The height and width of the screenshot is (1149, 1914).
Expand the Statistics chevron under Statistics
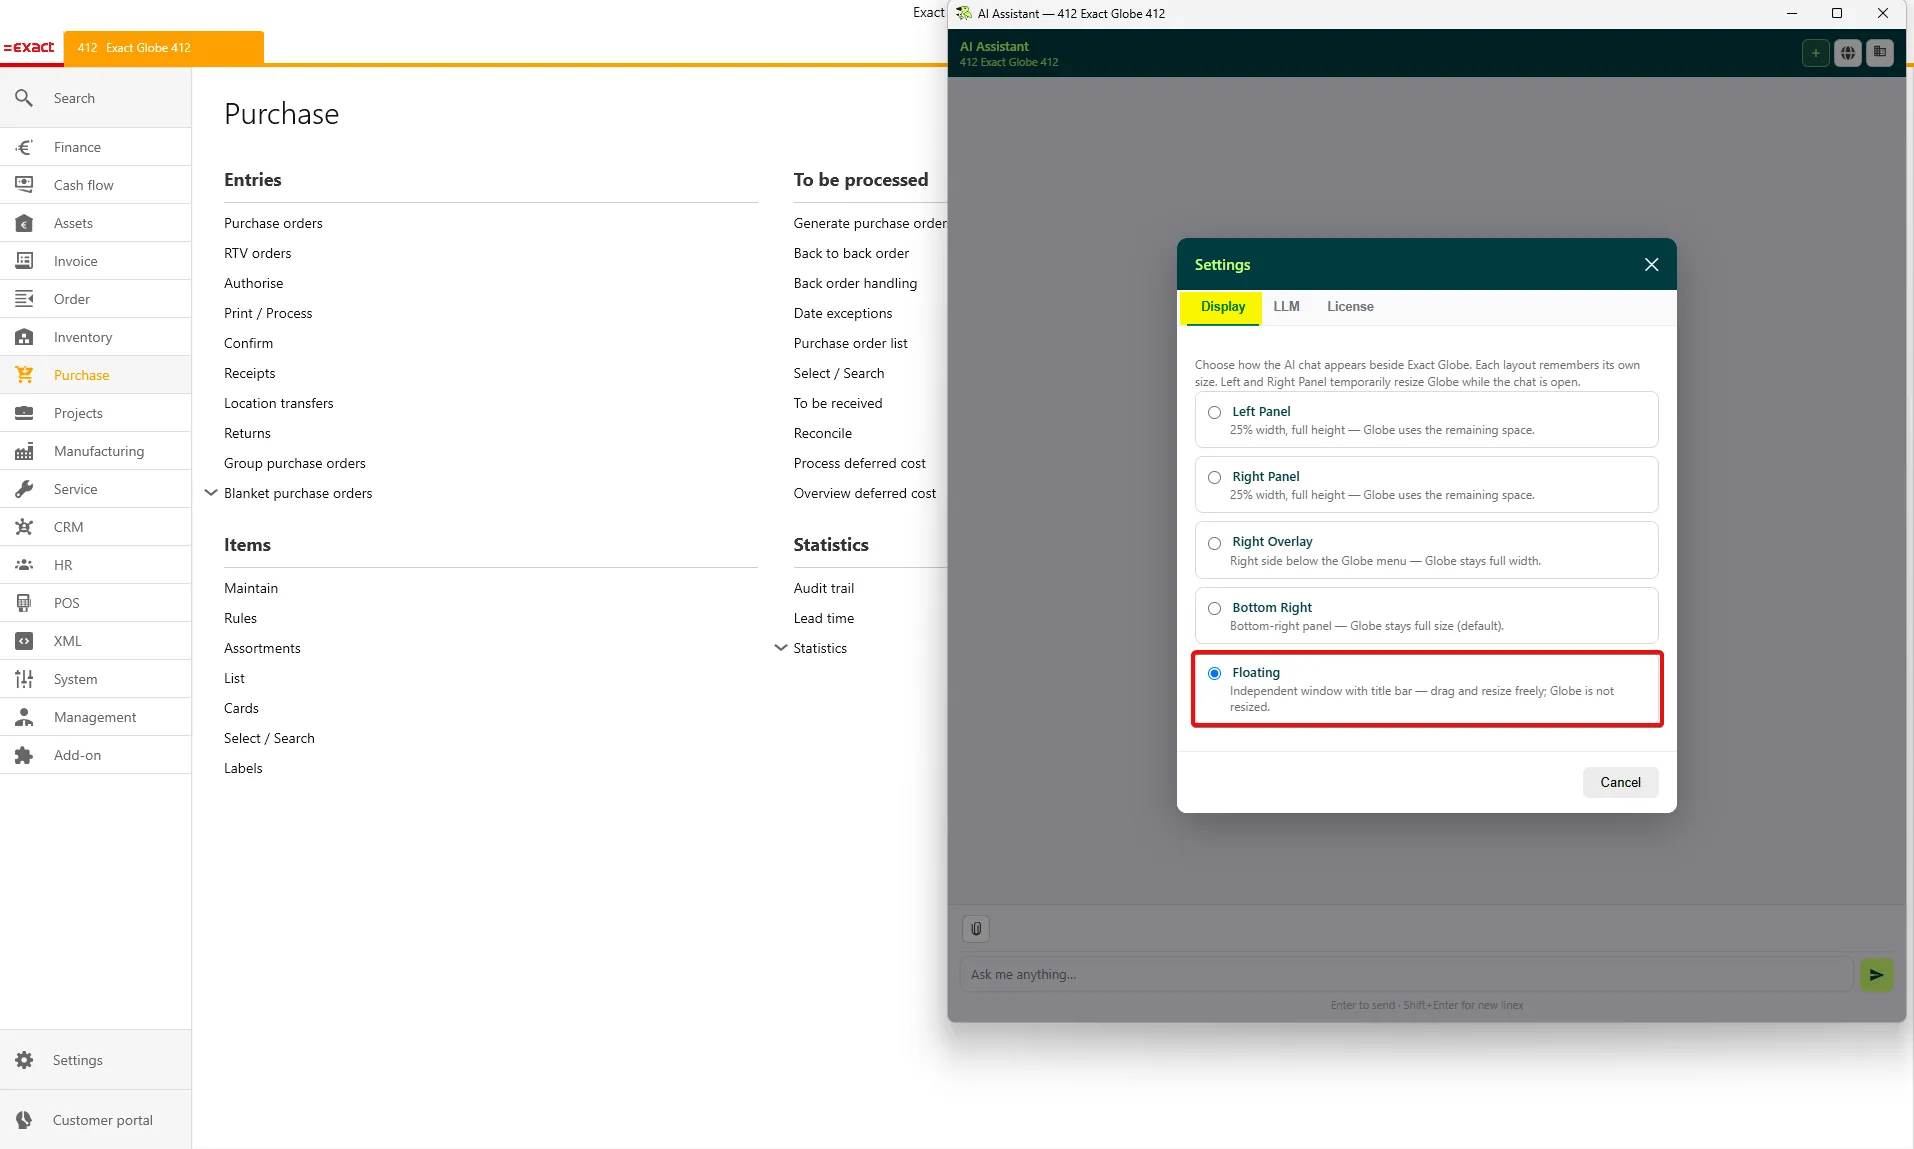[x=780, y=648]
